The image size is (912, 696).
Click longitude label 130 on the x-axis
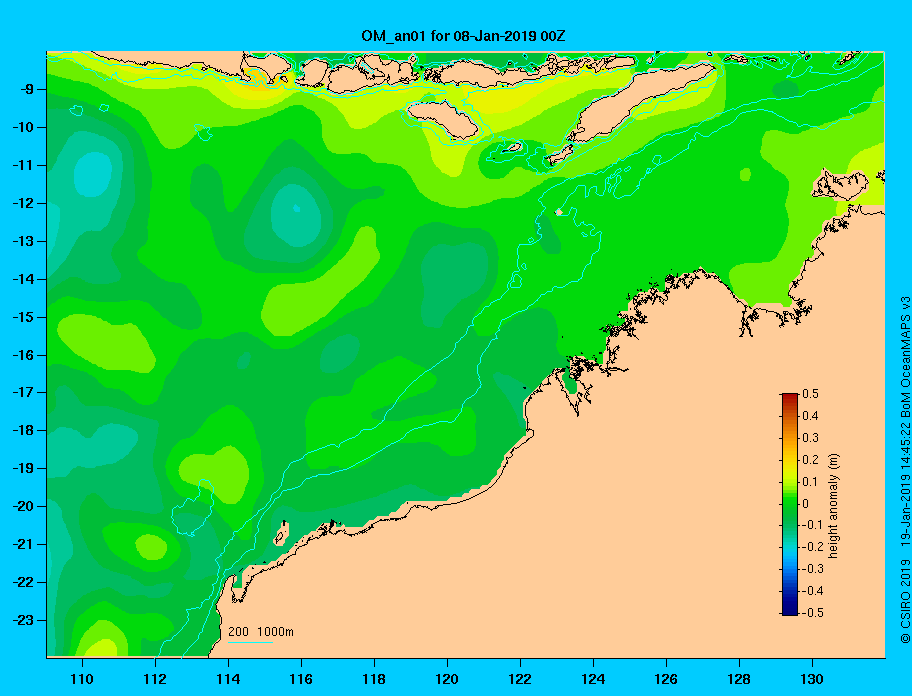pyautogui.click(x=812, y=679)
